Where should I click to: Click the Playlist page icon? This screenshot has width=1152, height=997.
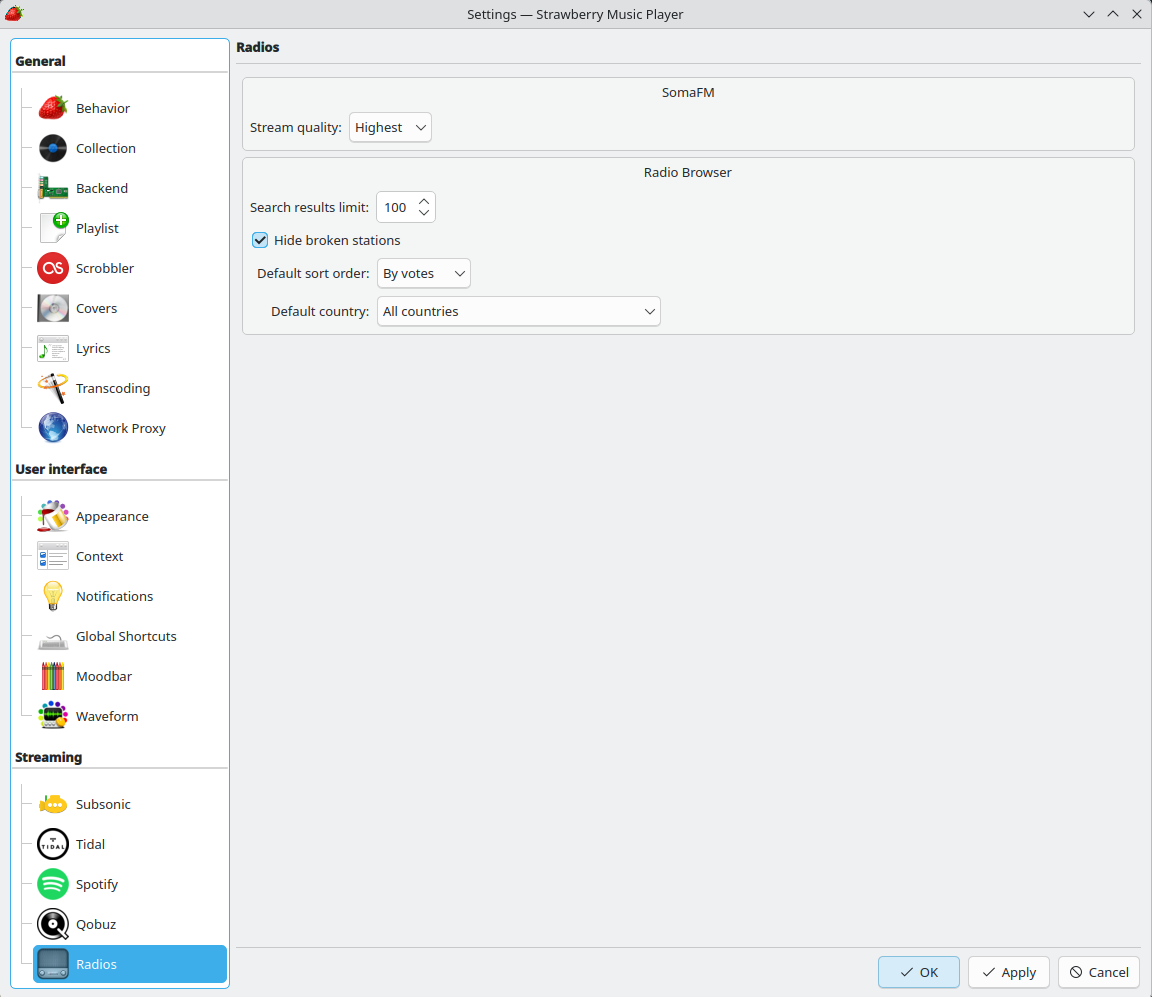point(53,228)
